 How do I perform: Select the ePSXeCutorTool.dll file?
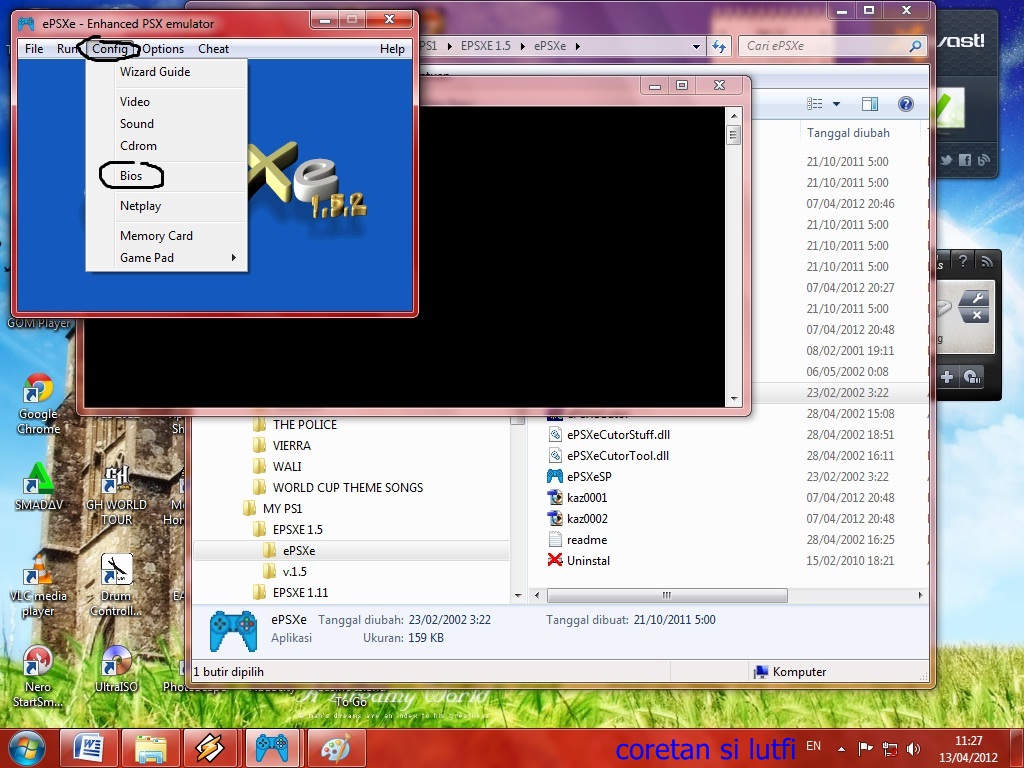coord(617,456)
